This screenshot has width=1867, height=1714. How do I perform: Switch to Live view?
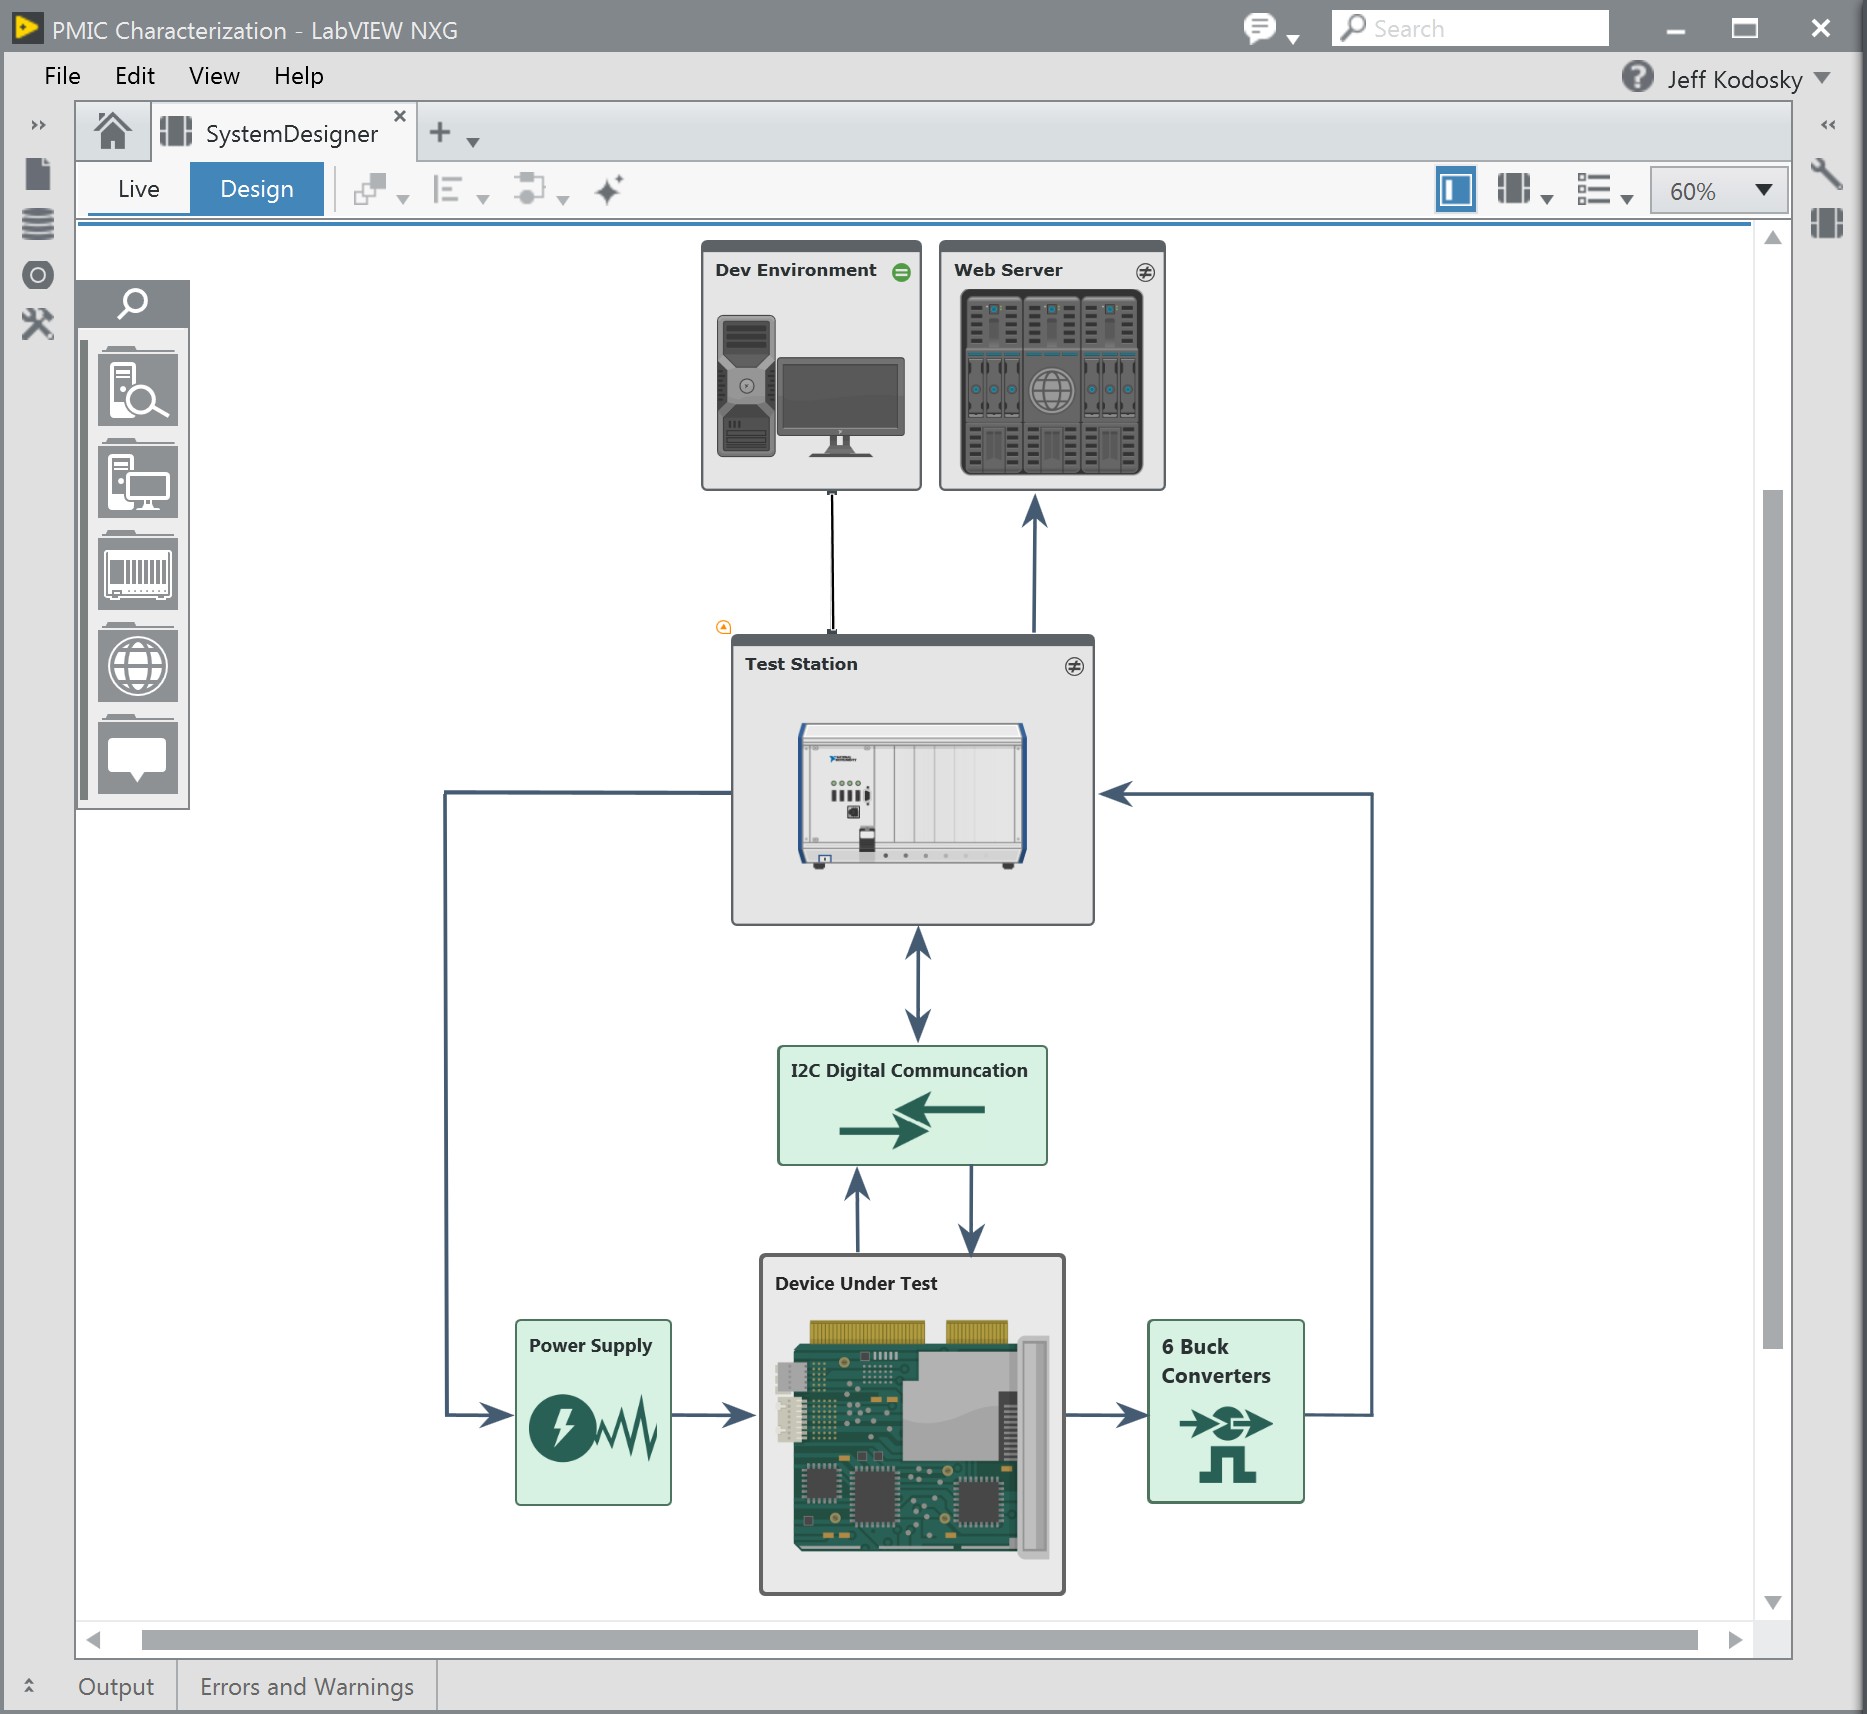click(138, 189)
